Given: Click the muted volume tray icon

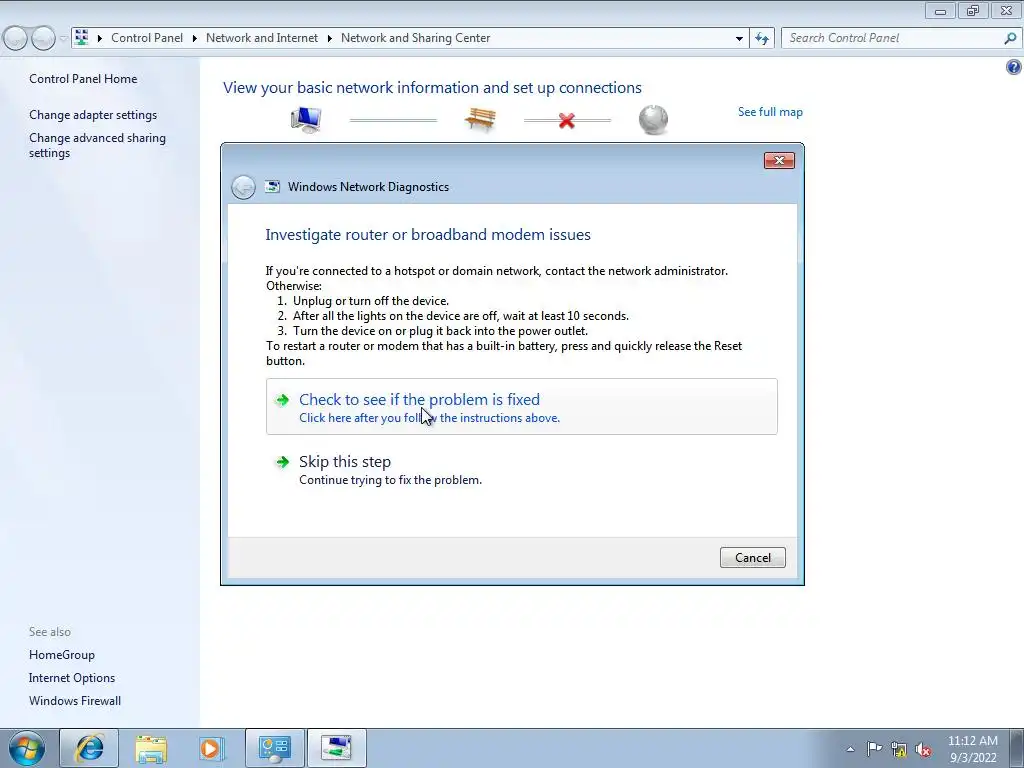Looking at the screenshot, I should pos(923,750).
